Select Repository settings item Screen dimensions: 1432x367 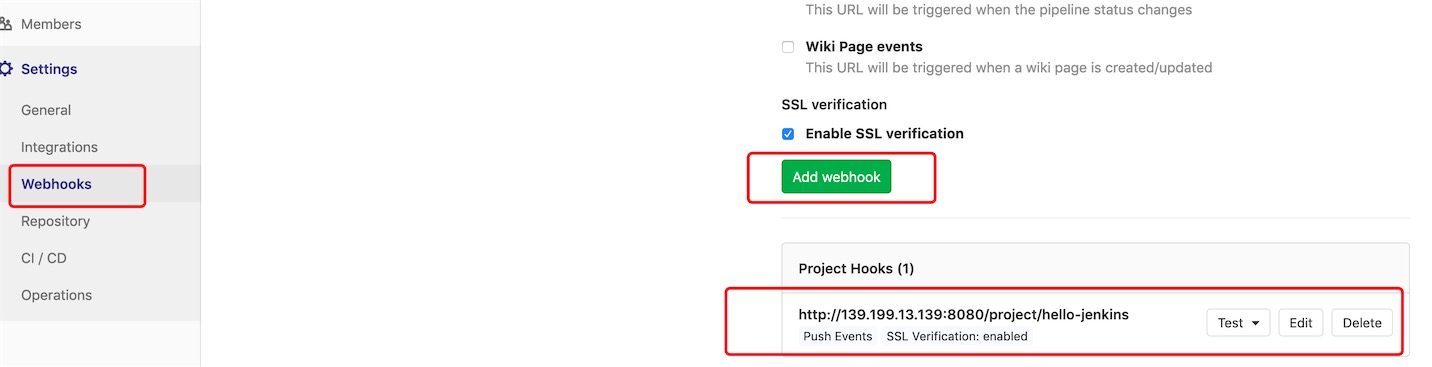(x=55, y=221)
